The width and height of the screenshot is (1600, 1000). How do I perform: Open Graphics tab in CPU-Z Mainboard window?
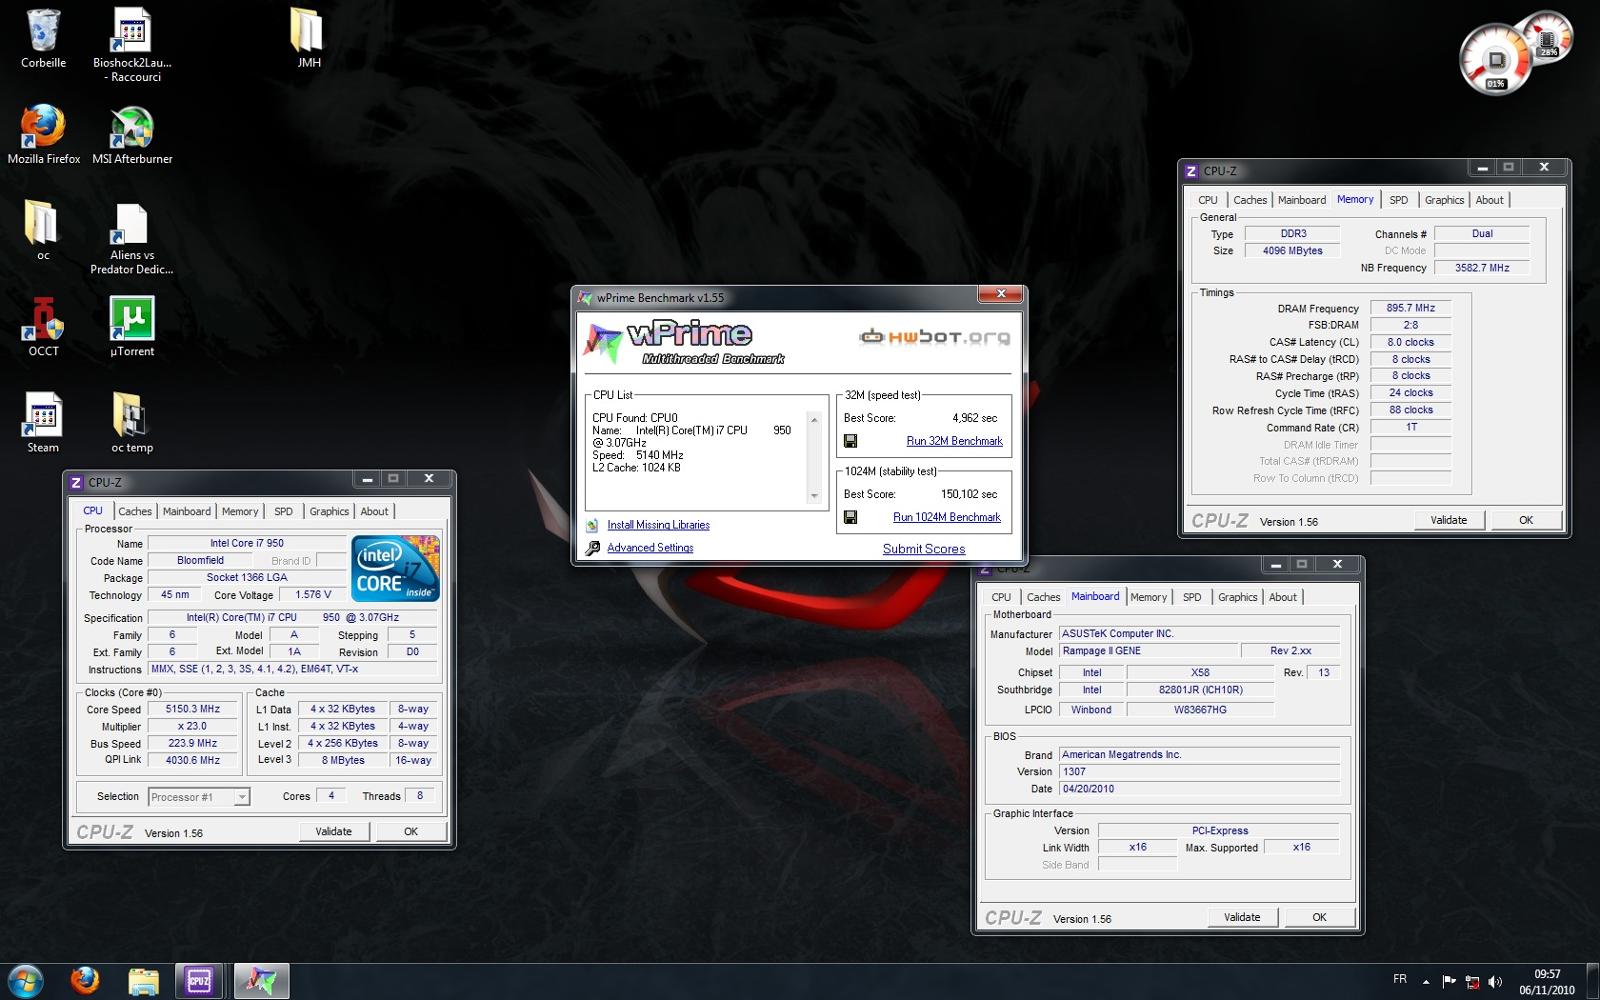tap(1237, 597)
